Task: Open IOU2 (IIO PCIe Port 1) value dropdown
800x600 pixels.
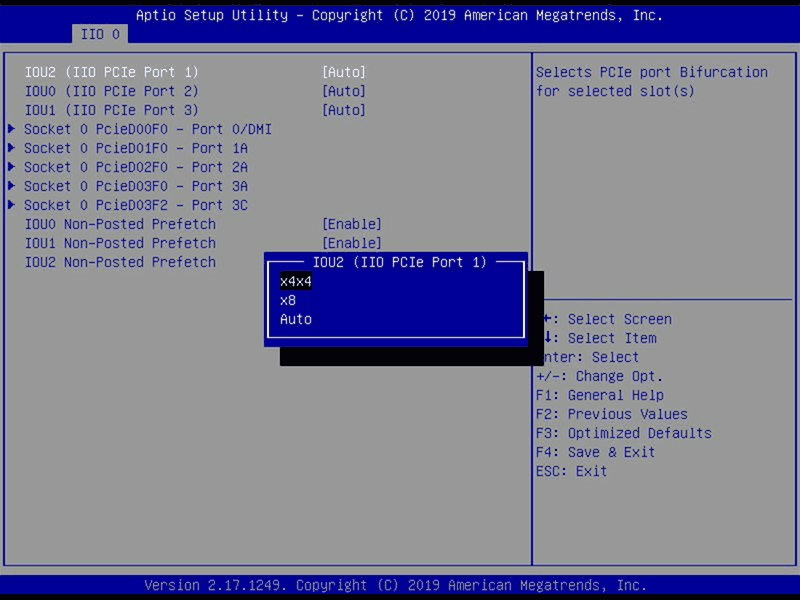Action: tap(343, 72)
